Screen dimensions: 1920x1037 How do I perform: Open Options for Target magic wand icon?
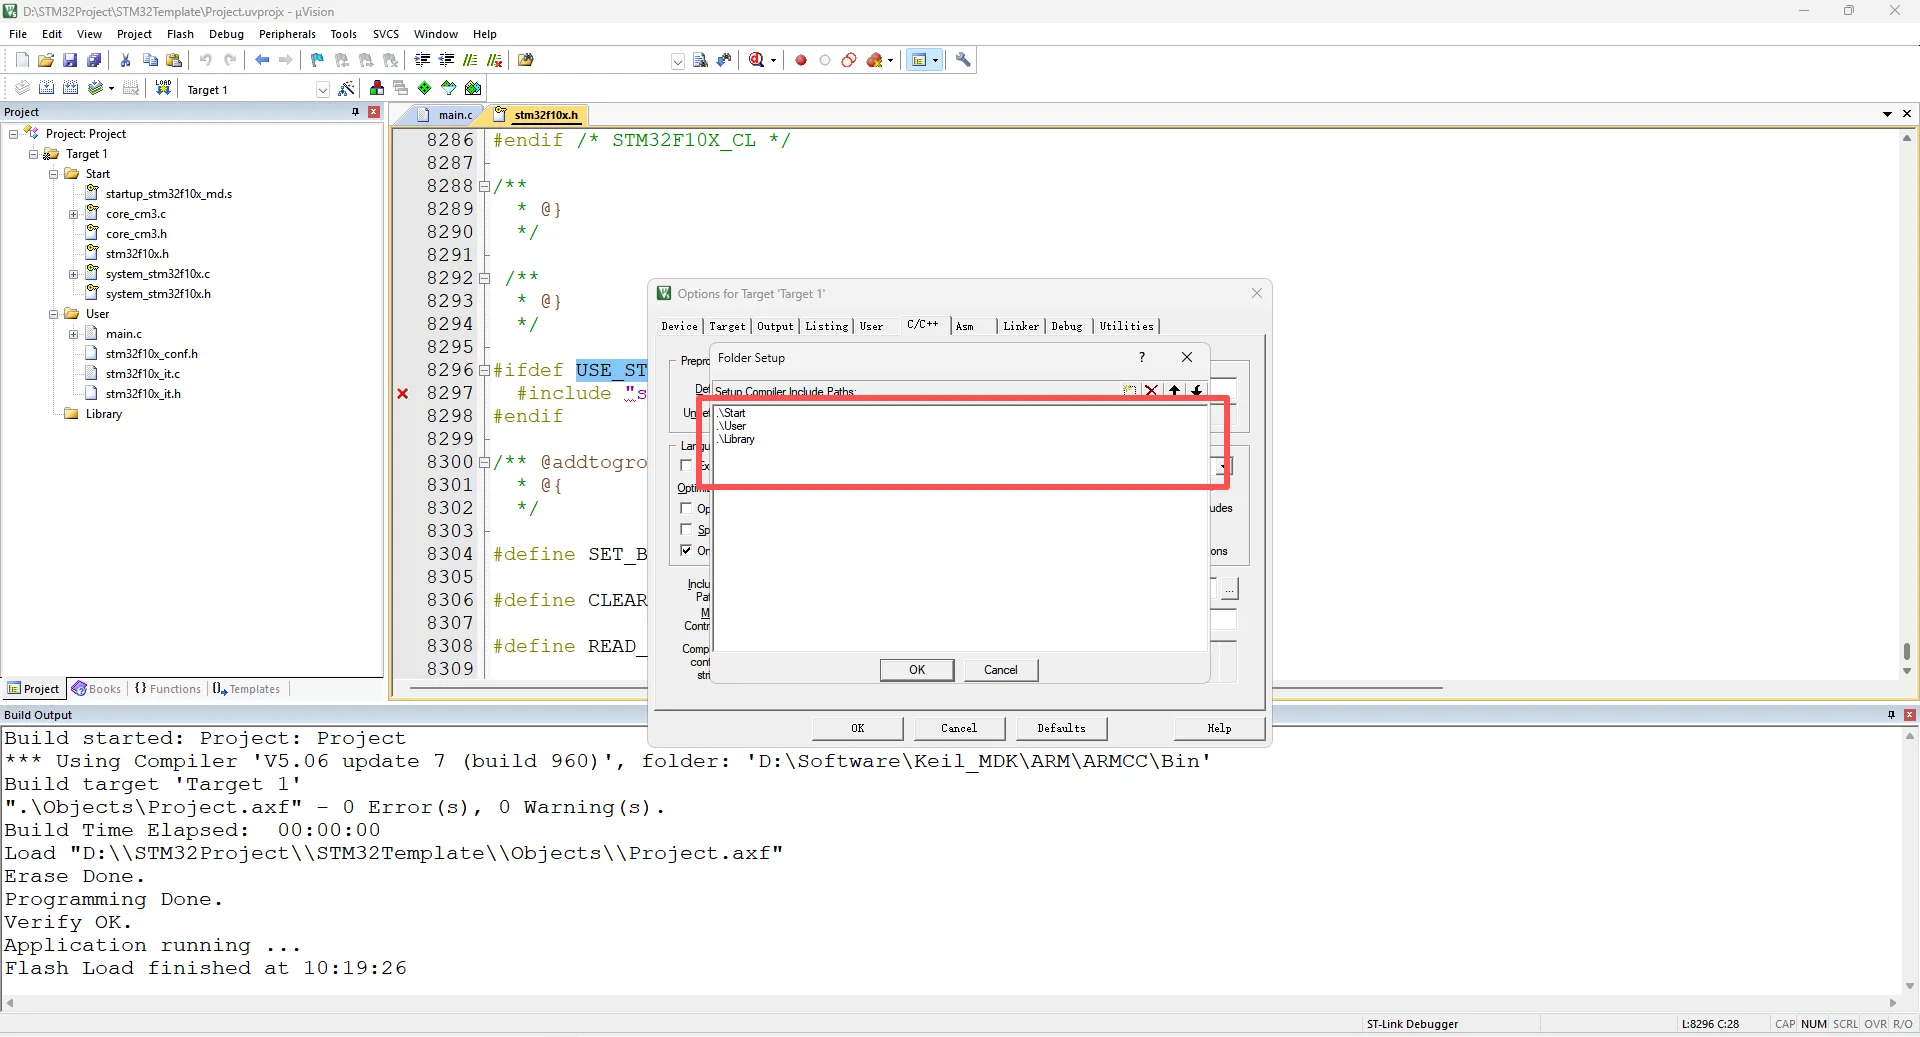click(346, 89)
